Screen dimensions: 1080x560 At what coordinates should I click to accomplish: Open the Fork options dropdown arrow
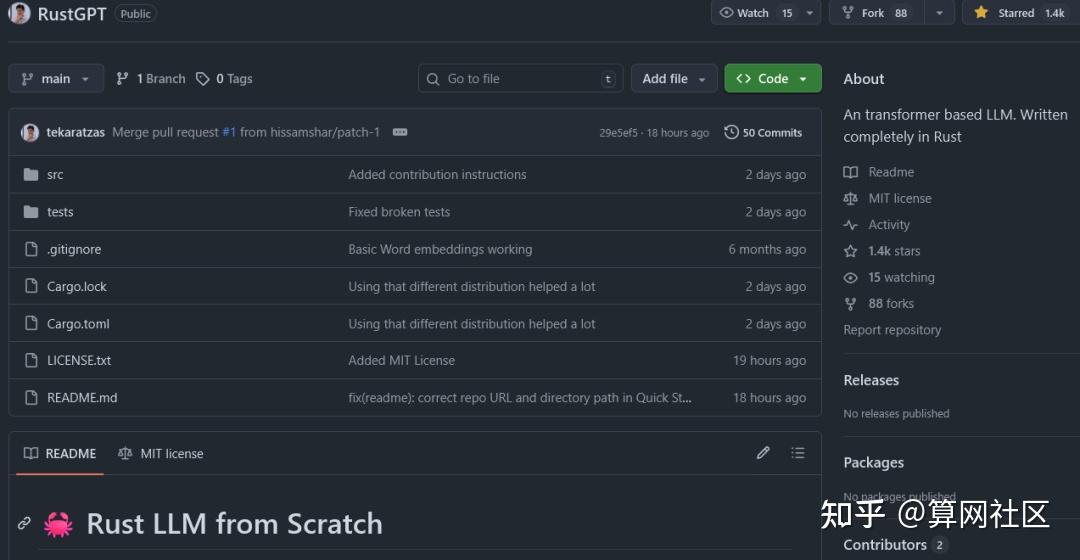point(939,13)
